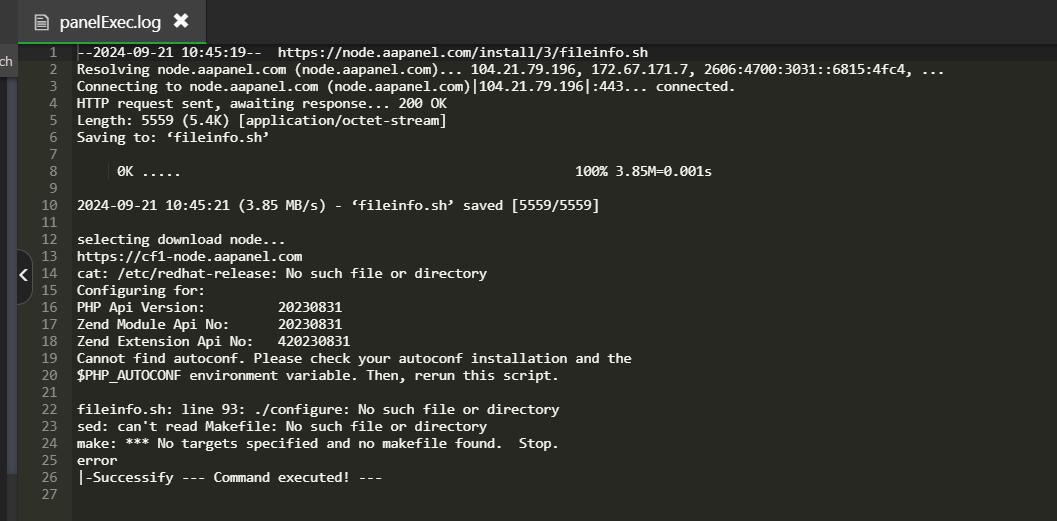This screenshot has height=521, width=1057.
Task: Select the panelExec.log tab
Action: click(108, 22)
